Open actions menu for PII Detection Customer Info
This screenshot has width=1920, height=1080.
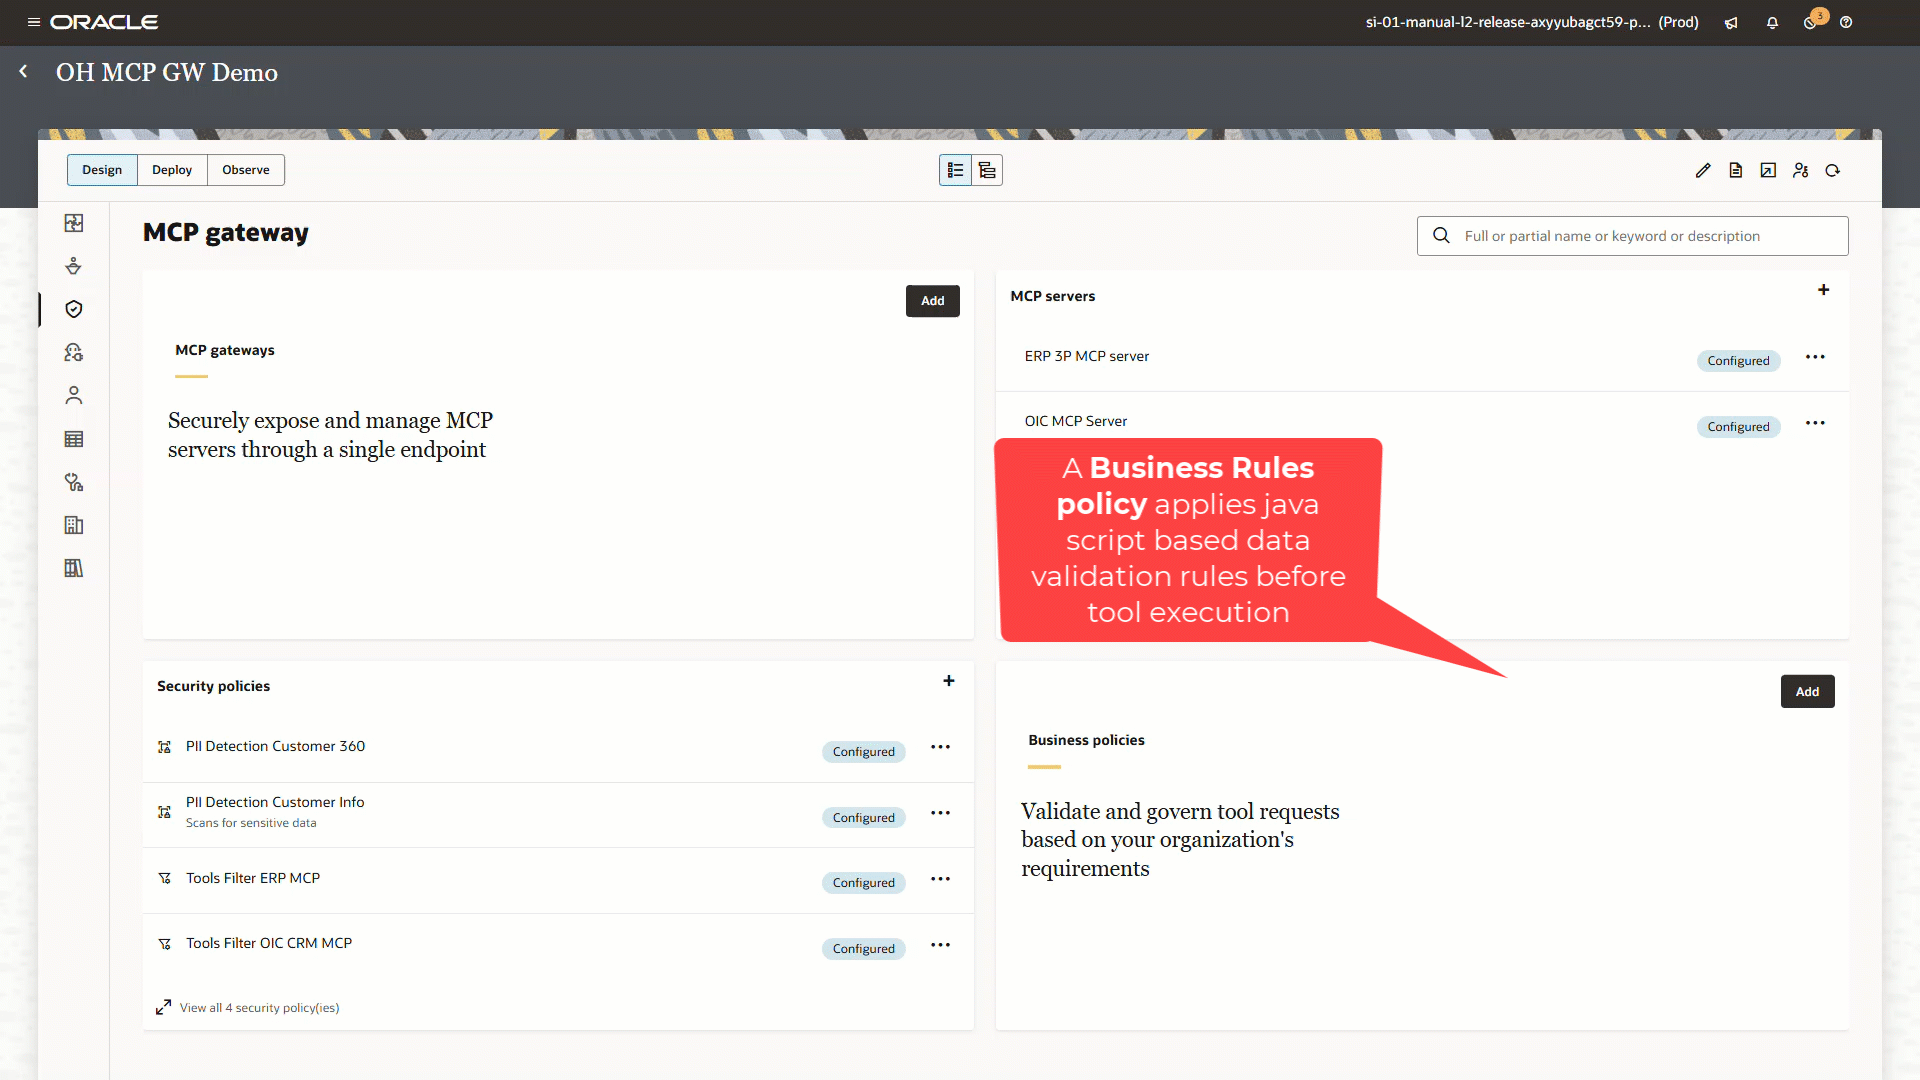point(941,813)
